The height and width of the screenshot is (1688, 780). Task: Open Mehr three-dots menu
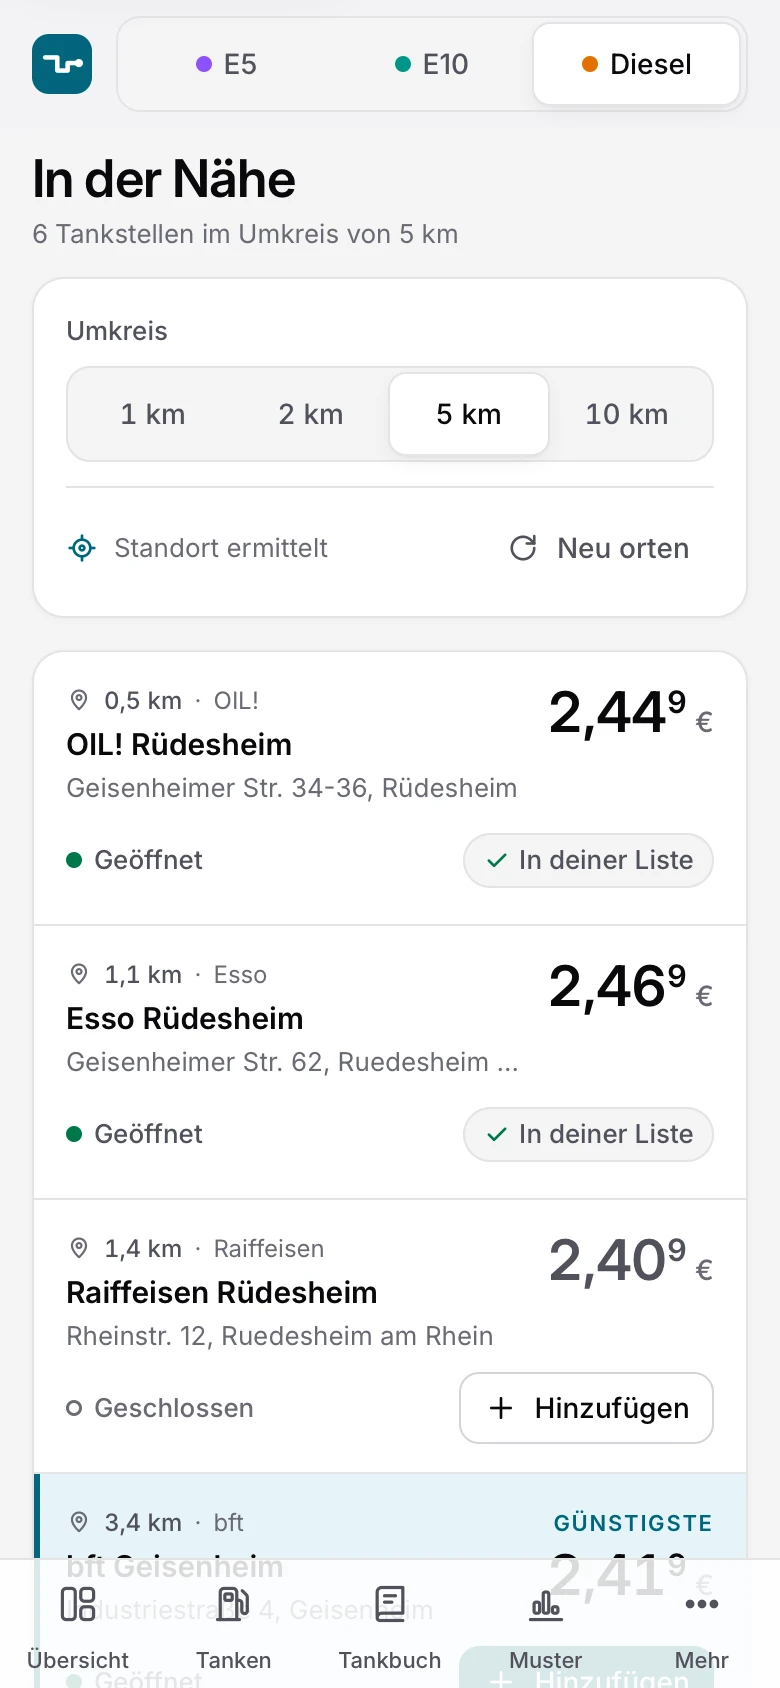pos(702,1604)
